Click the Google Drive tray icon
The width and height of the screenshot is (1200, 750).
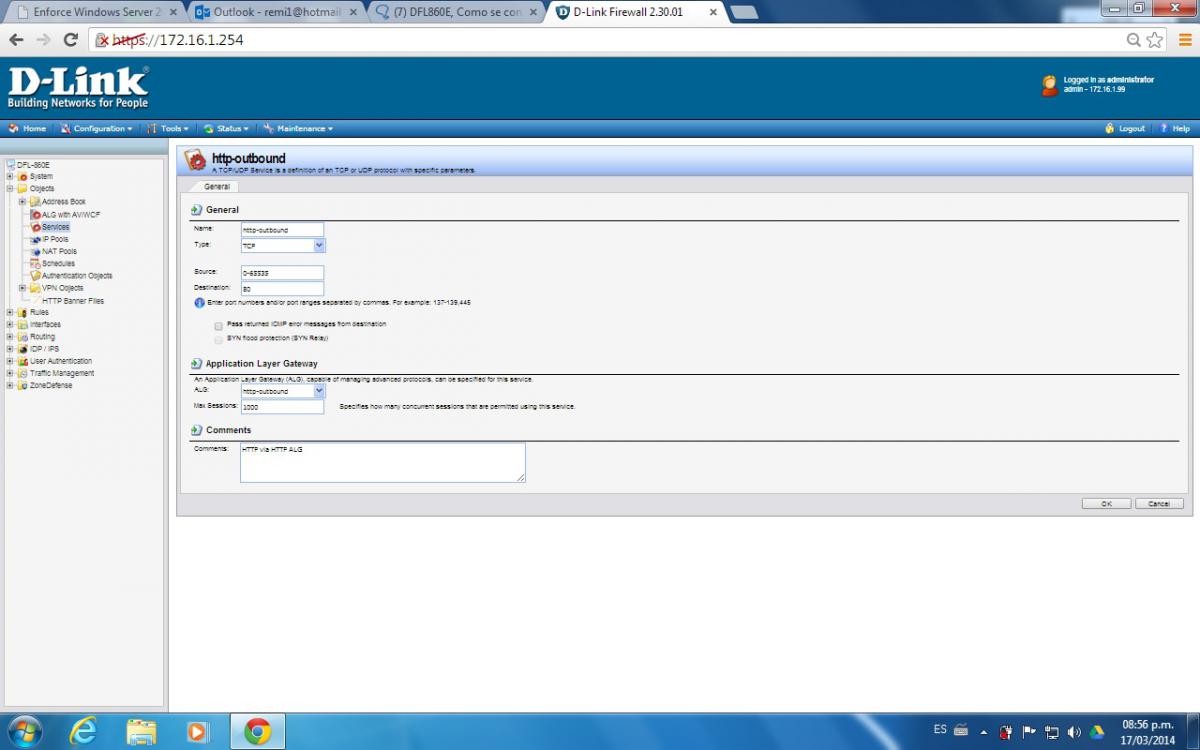click(1096, 732)
